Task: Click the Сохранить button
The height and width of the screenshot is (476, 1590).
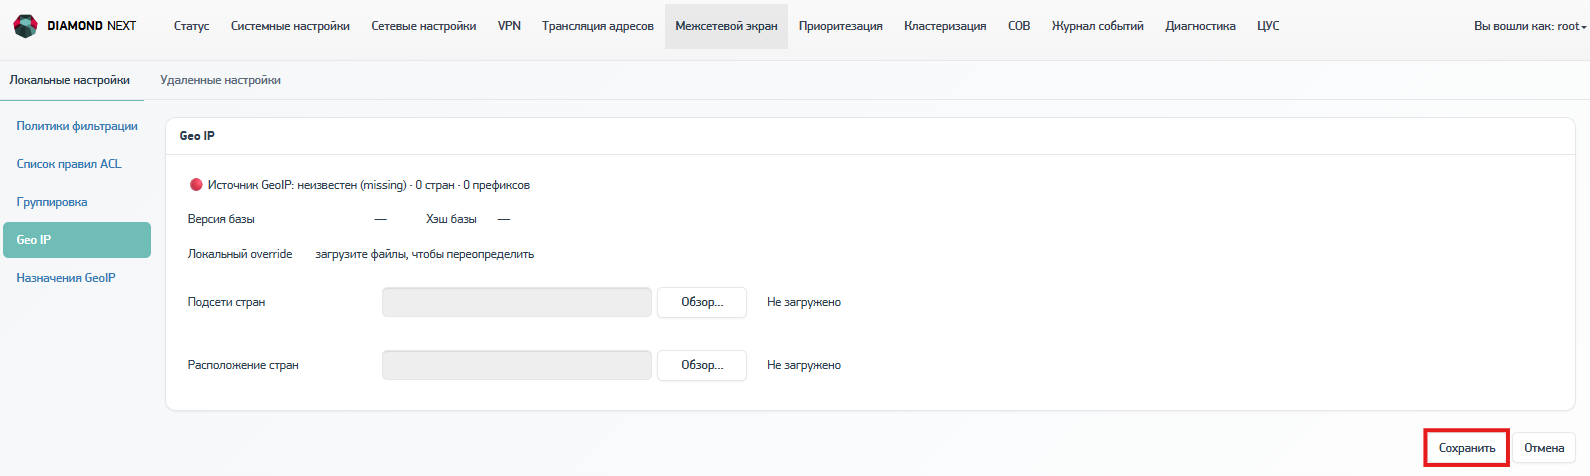Action: [x=1467, y=448]
